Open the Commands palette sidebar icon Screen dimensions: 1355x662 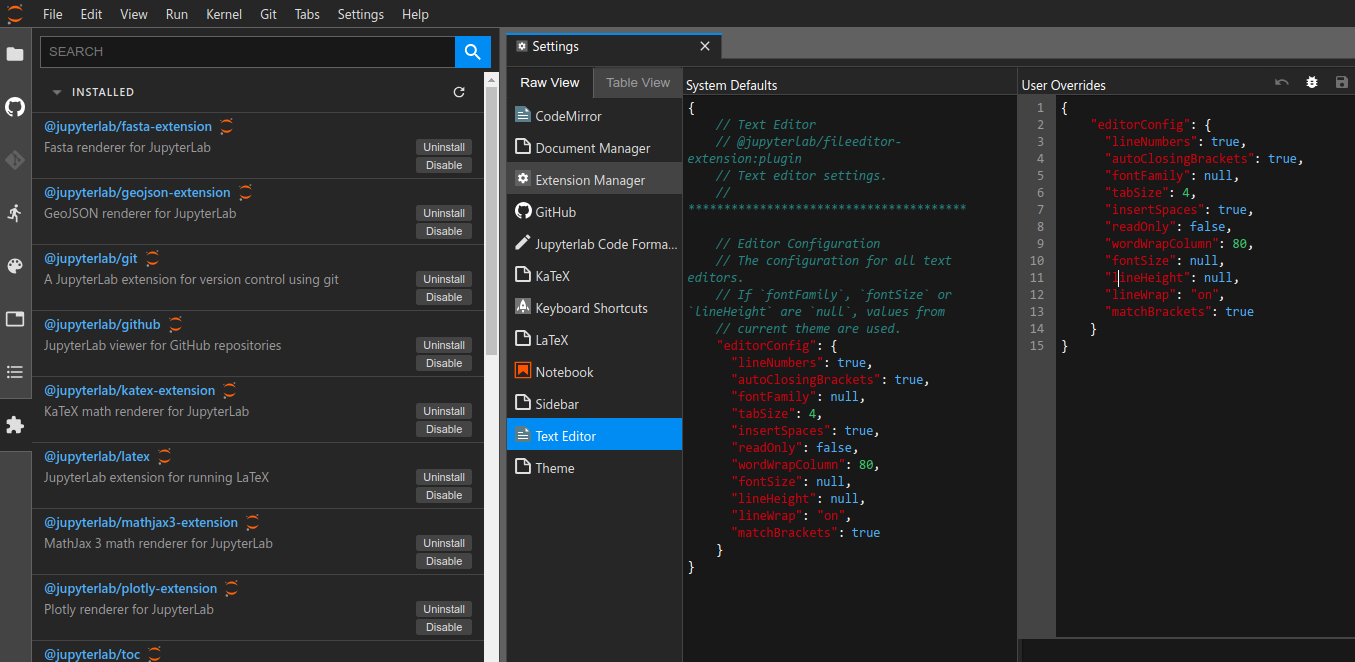(15, 266)
